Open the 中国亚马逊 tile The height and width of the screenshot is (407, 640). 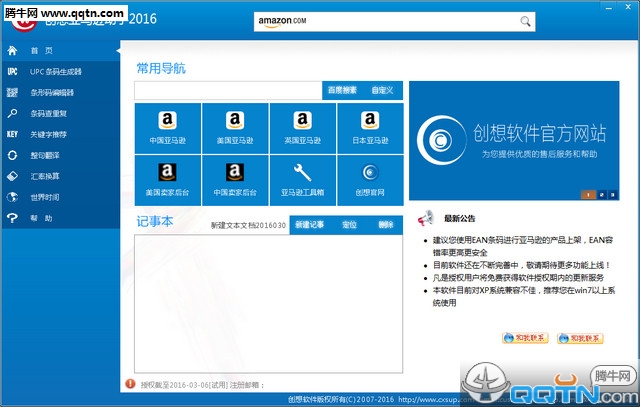(x=168, y=128)
